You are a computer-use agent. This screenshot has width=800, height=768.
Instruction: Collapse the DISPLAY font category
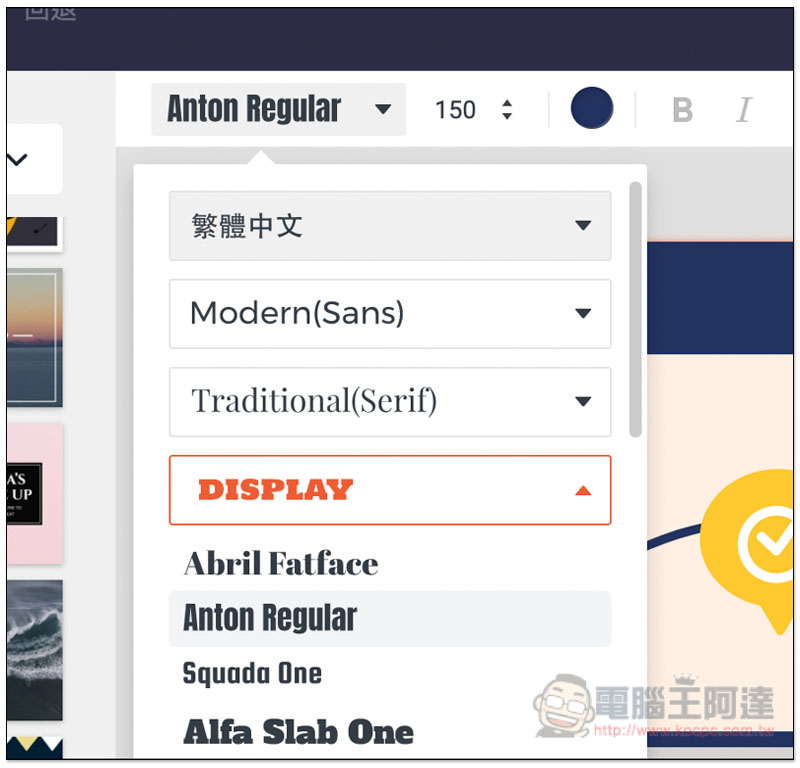click(390, 490)
